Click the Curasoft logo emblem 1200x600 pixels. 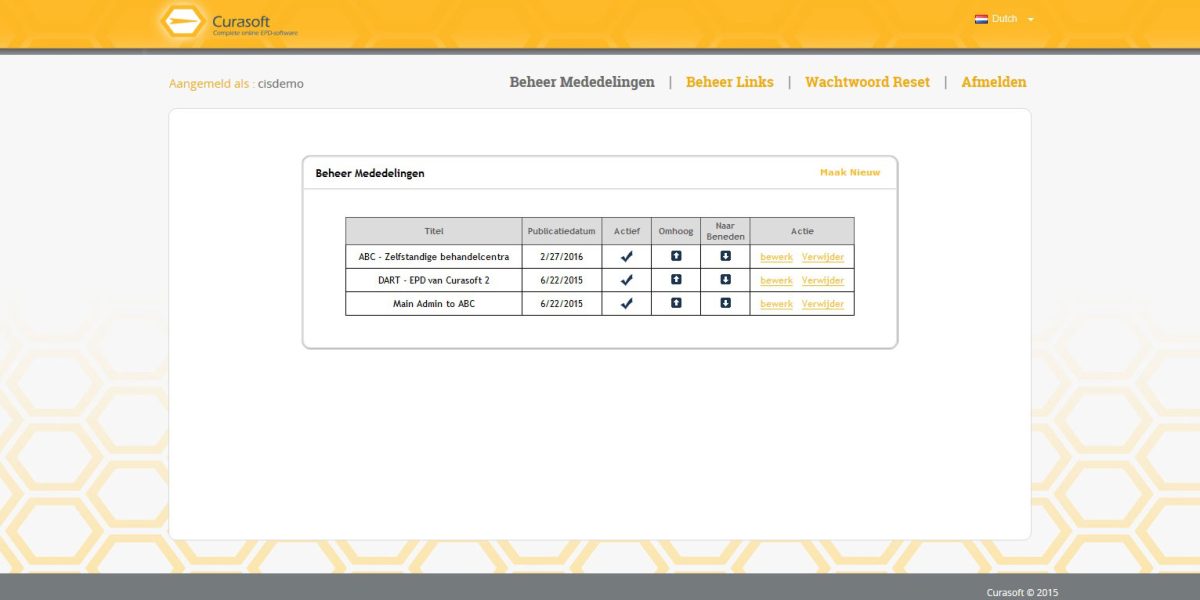(182, 20)
